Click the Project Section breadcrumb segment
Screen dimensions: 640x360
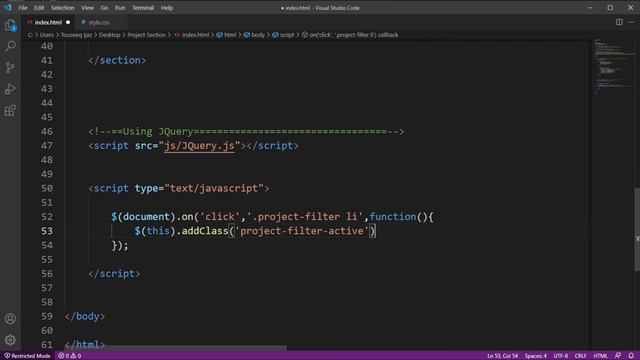tap(146, 35)
